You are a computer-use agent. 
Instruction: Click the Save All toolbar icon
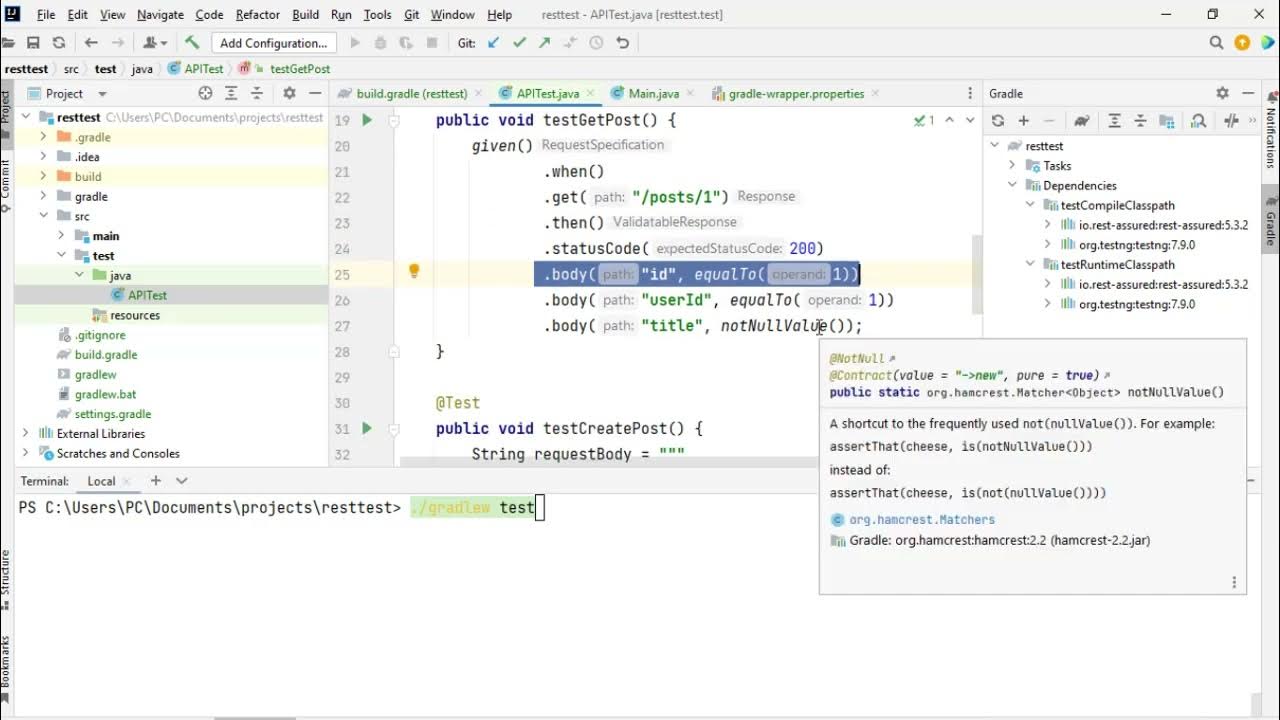[x=33, y=43]
